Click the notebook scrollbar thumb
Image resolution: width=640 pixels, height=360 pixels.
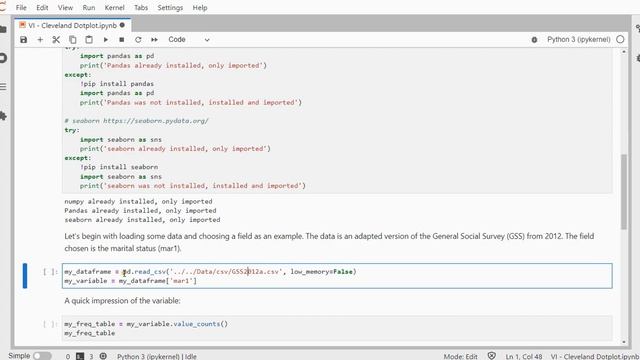[x=624, y=192]
